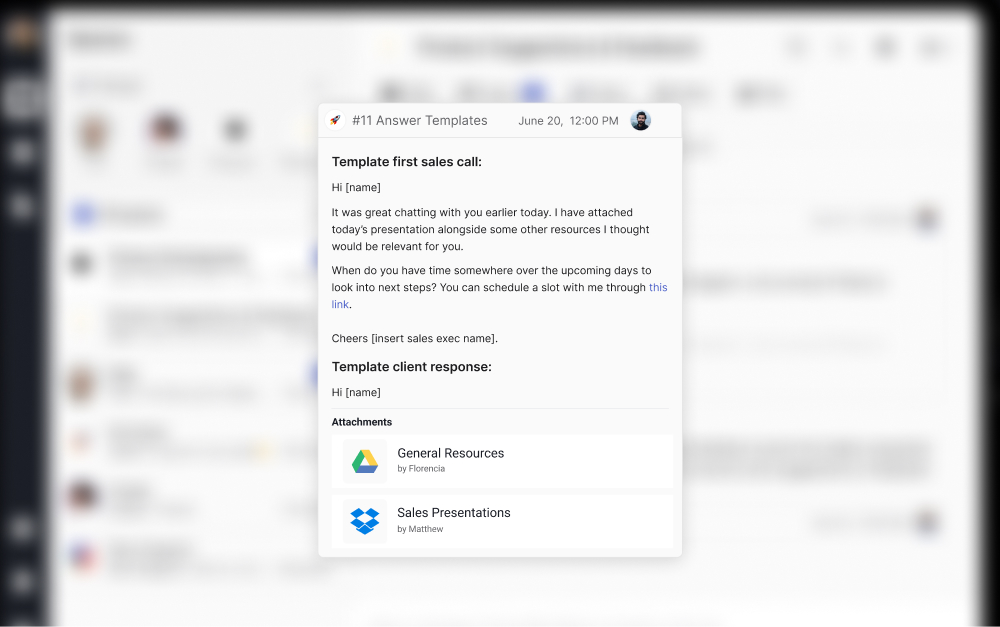This screenshot has height=627, width=1000.
Task: Click the Attachments section header
Action: click(361, 421)
